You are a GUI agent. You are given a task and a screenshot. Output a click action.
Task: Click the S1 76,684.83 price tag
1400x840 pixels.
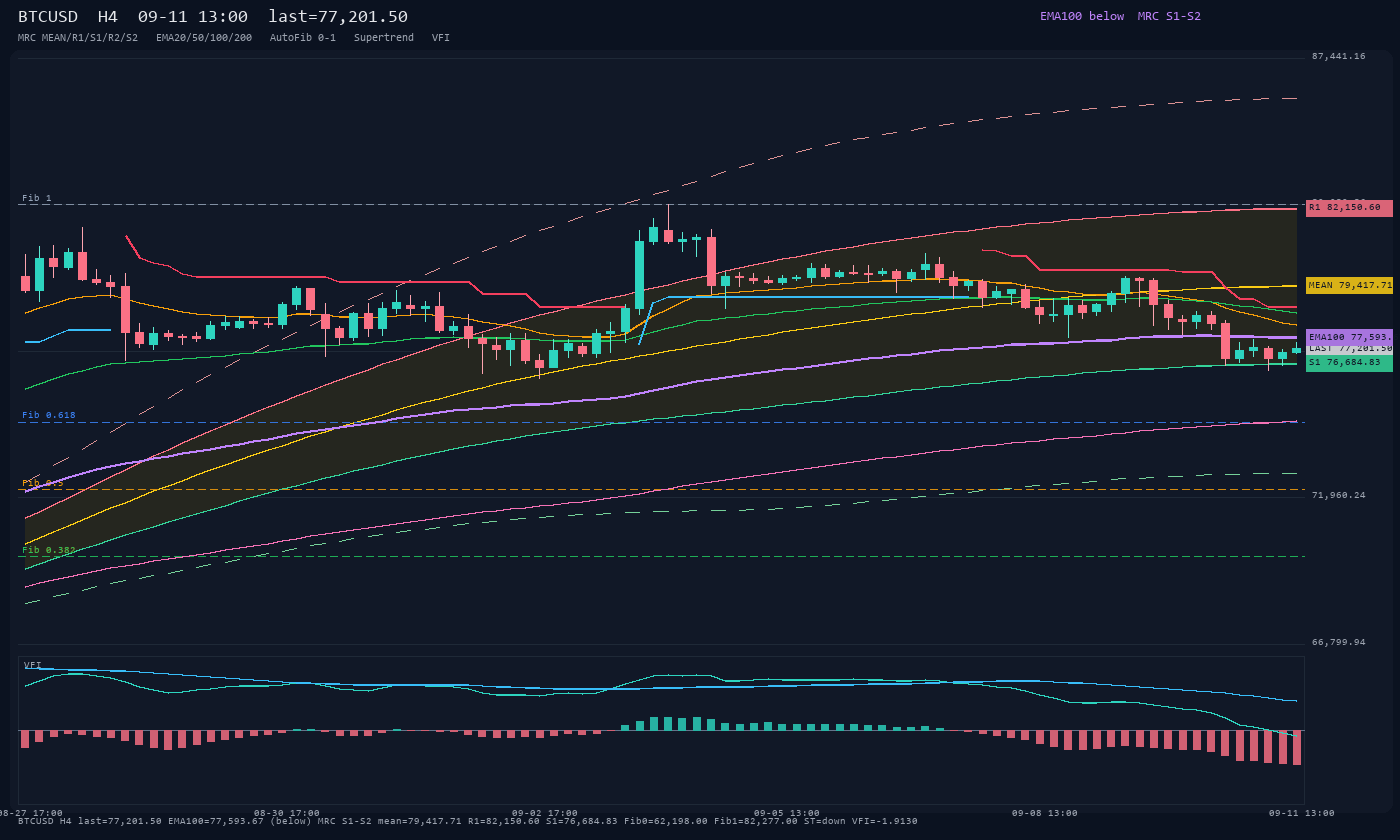tap(1349, 363)
